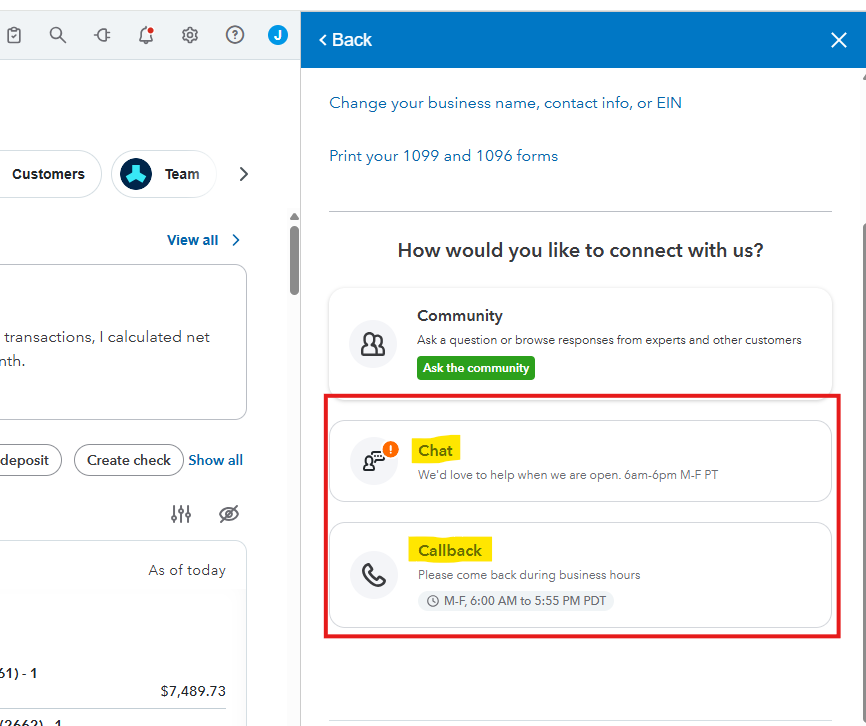This screenshot has height=726, width=866.
Task: Open the search magnifier in top bar
Action: [x=58, y=36]
